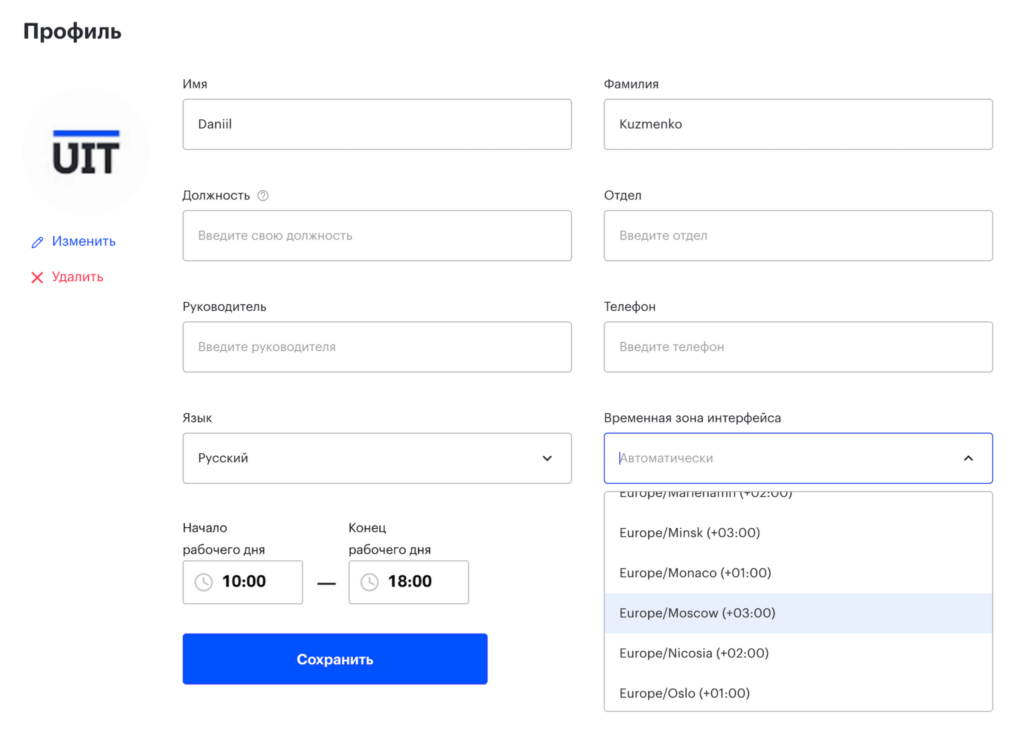
Task: Click the 18:00 end time value
Action: 409,581
